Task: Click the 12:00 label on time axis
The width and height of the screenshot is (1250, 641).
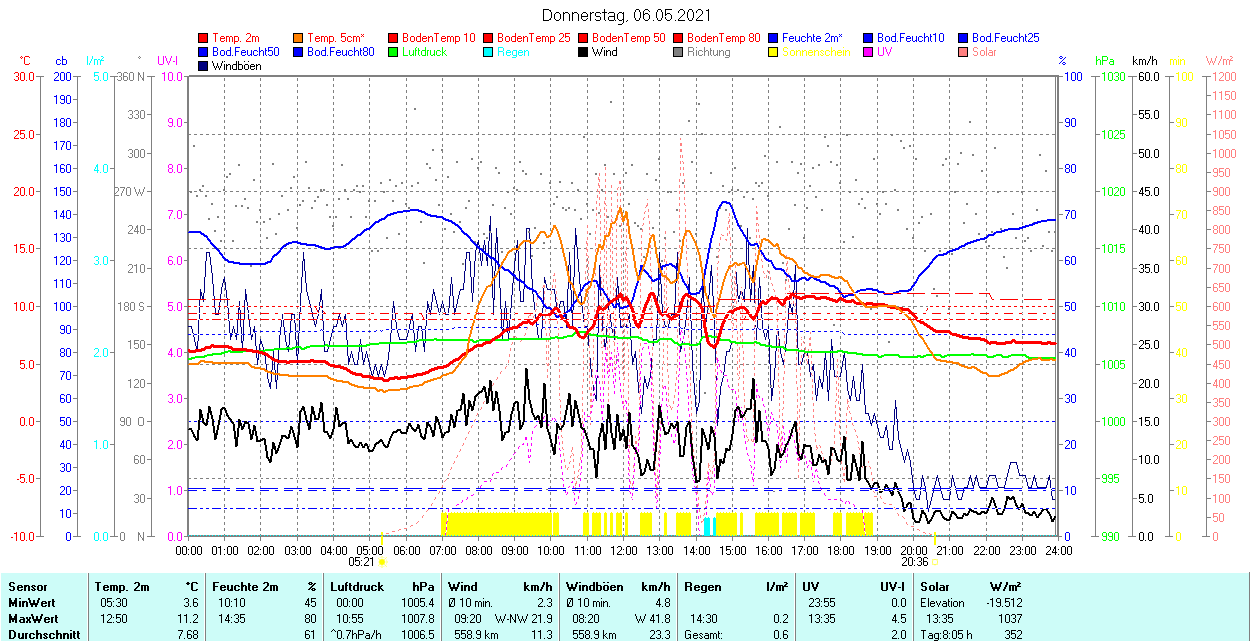Action: 624,550
